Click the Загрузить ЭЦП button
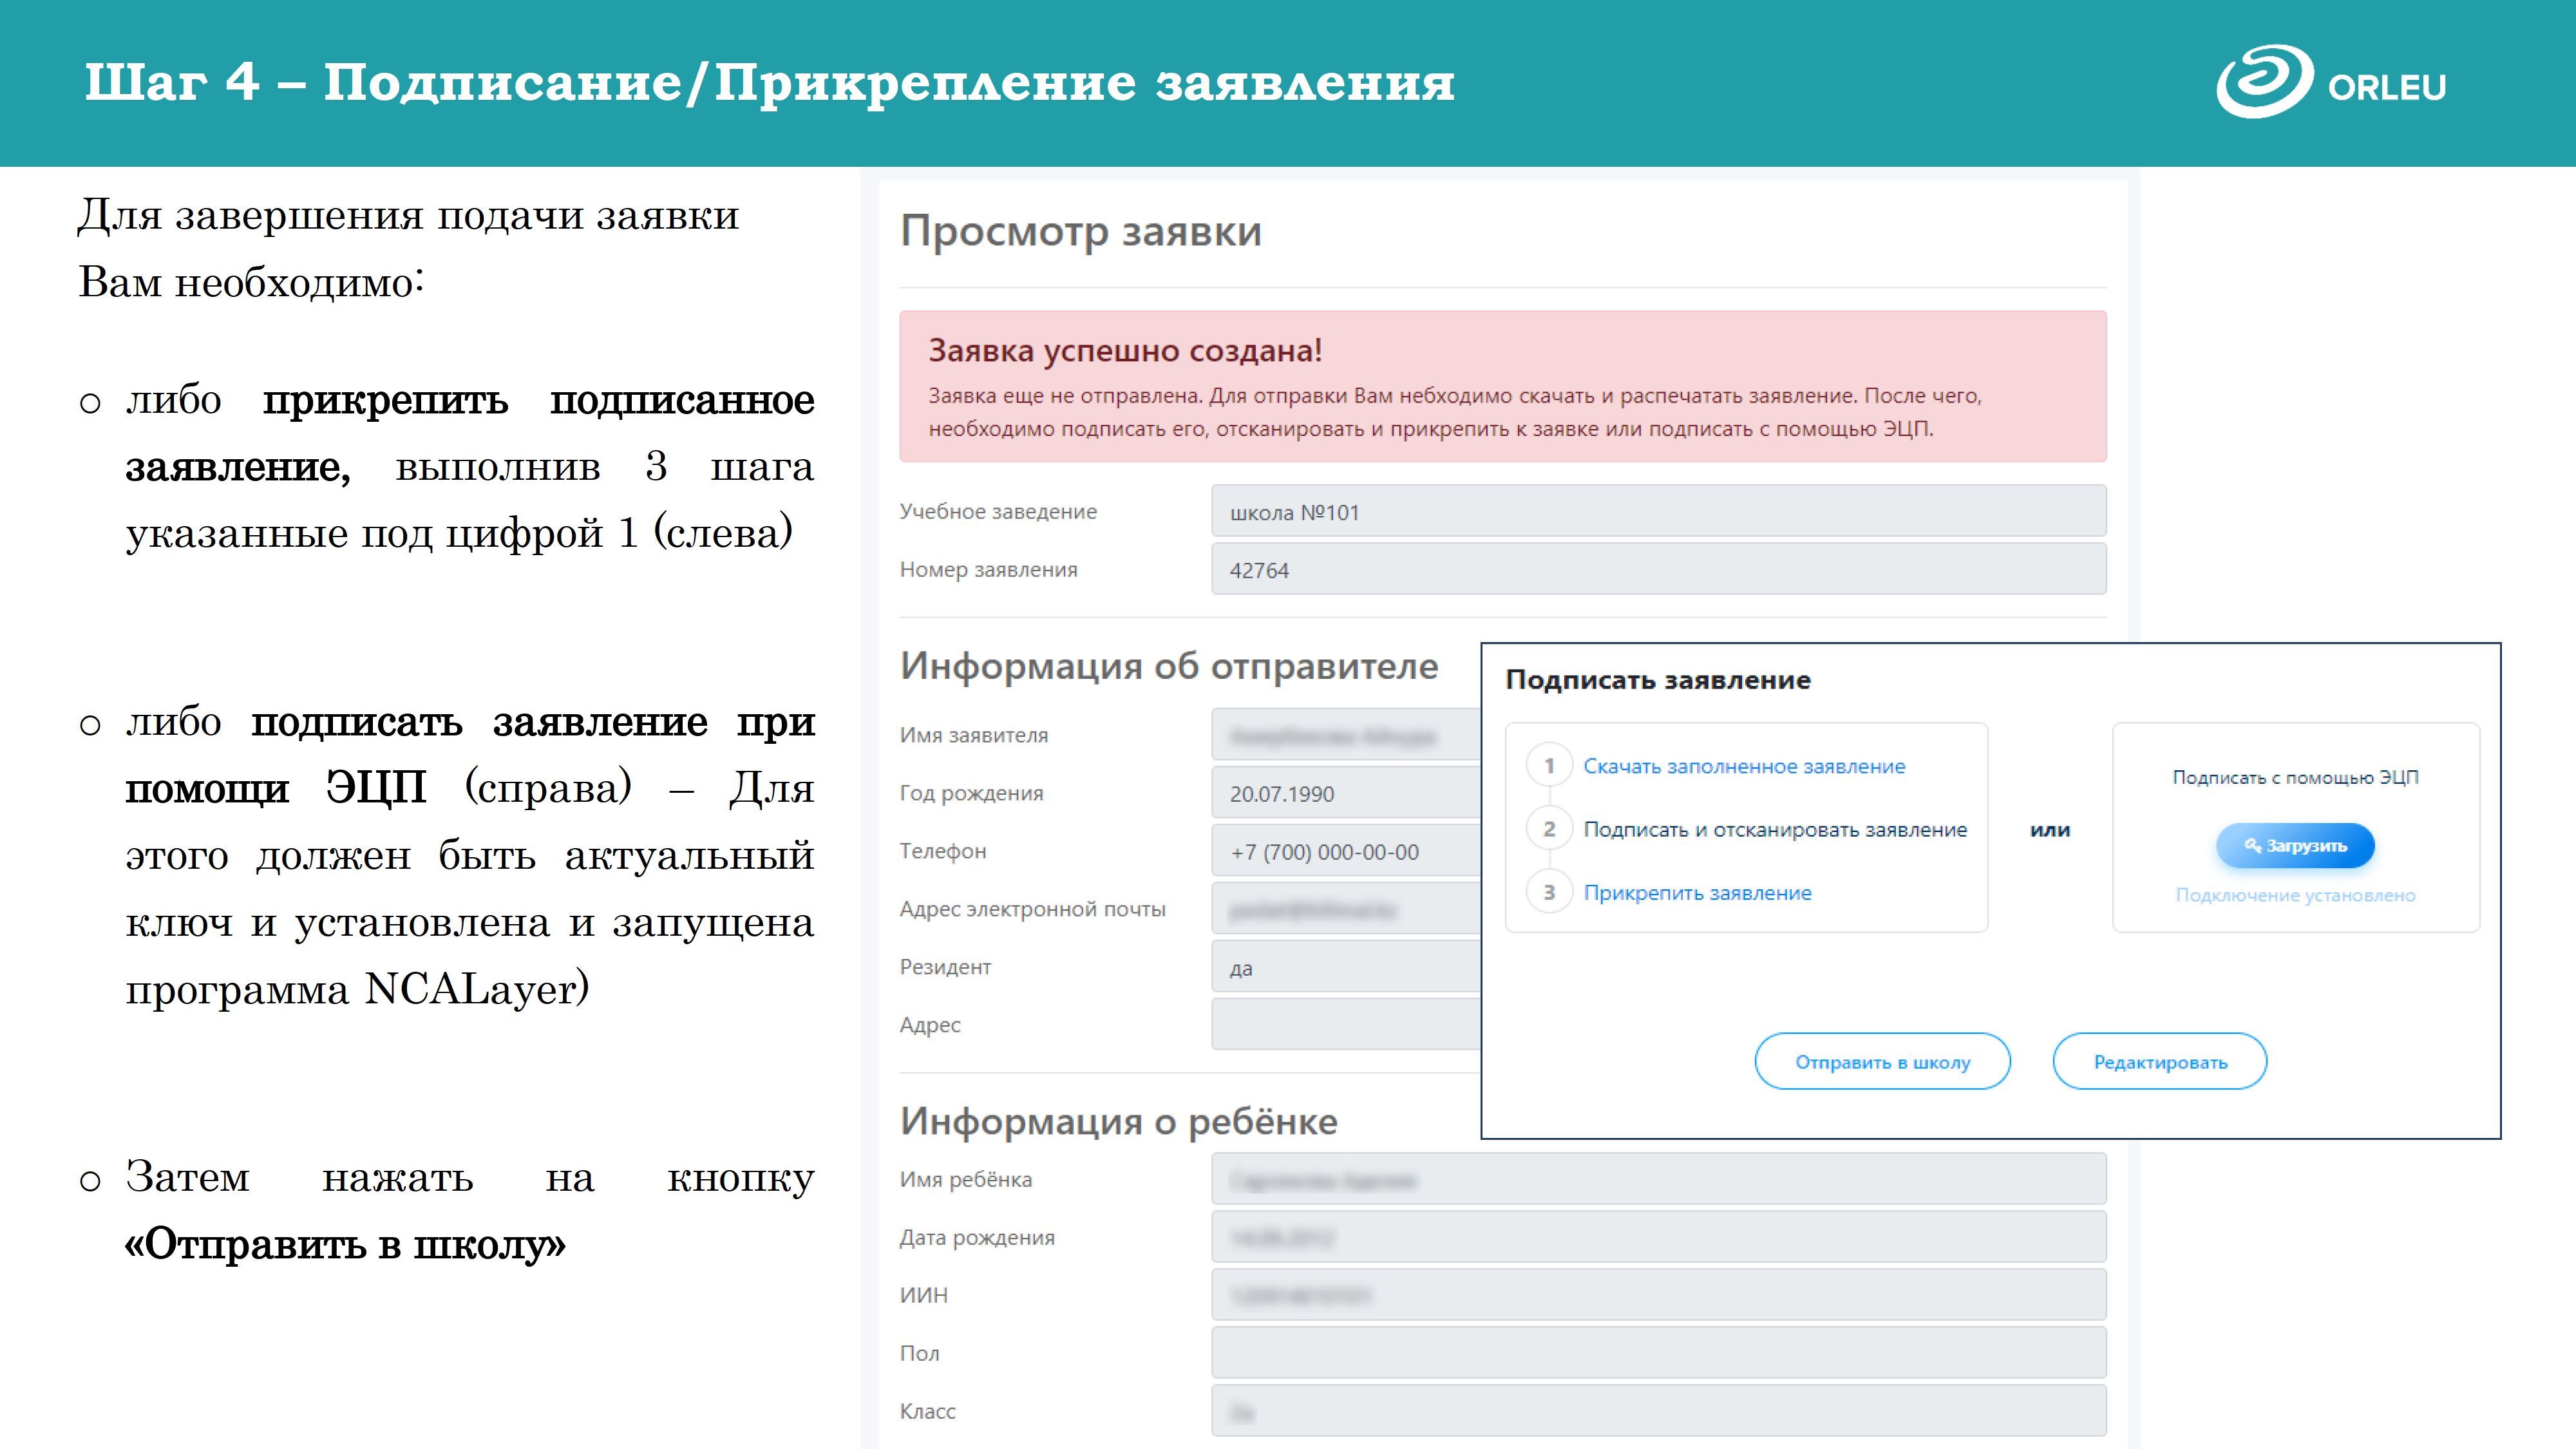 (2295, 846)
